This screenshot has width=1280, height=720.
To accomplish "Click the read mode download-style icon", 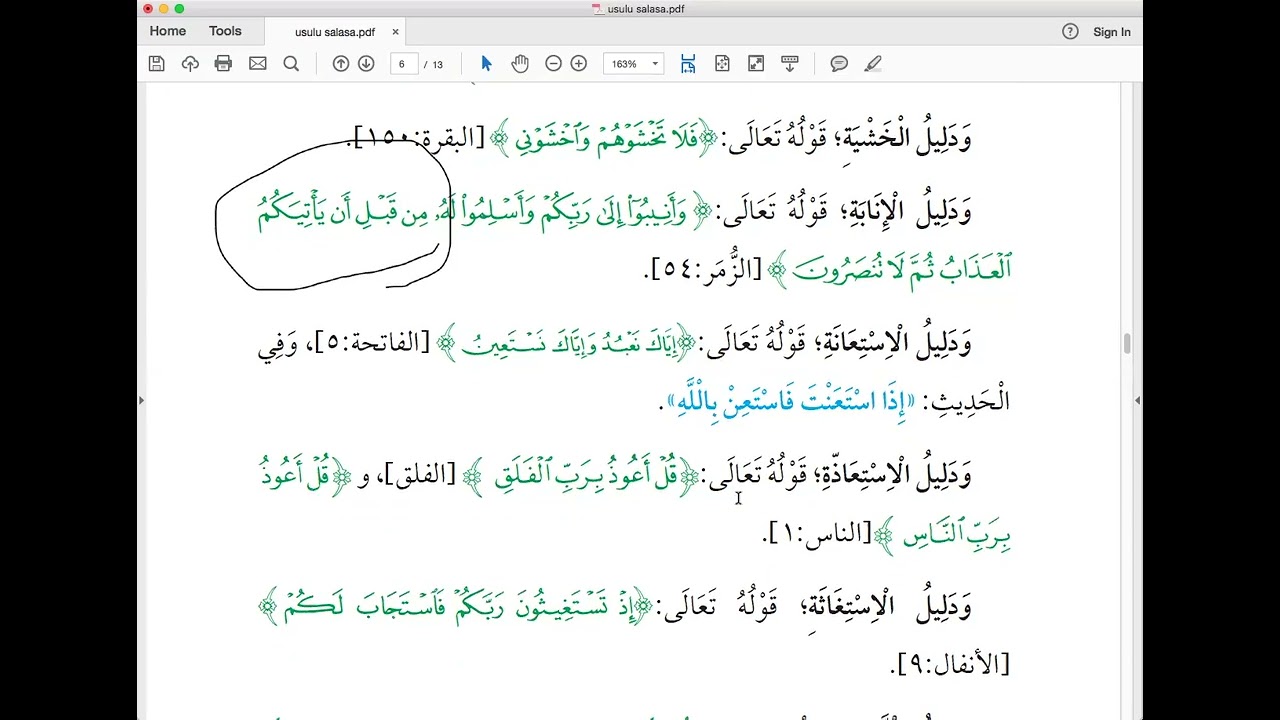I will tap(790, 64).
